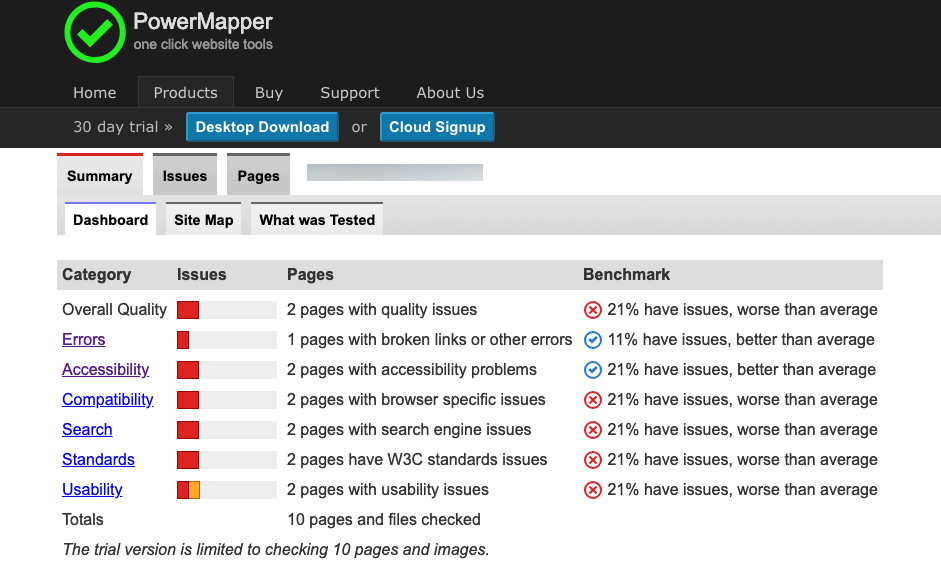Click the Totals row label
941x584 pixels.
click(83, 520)
